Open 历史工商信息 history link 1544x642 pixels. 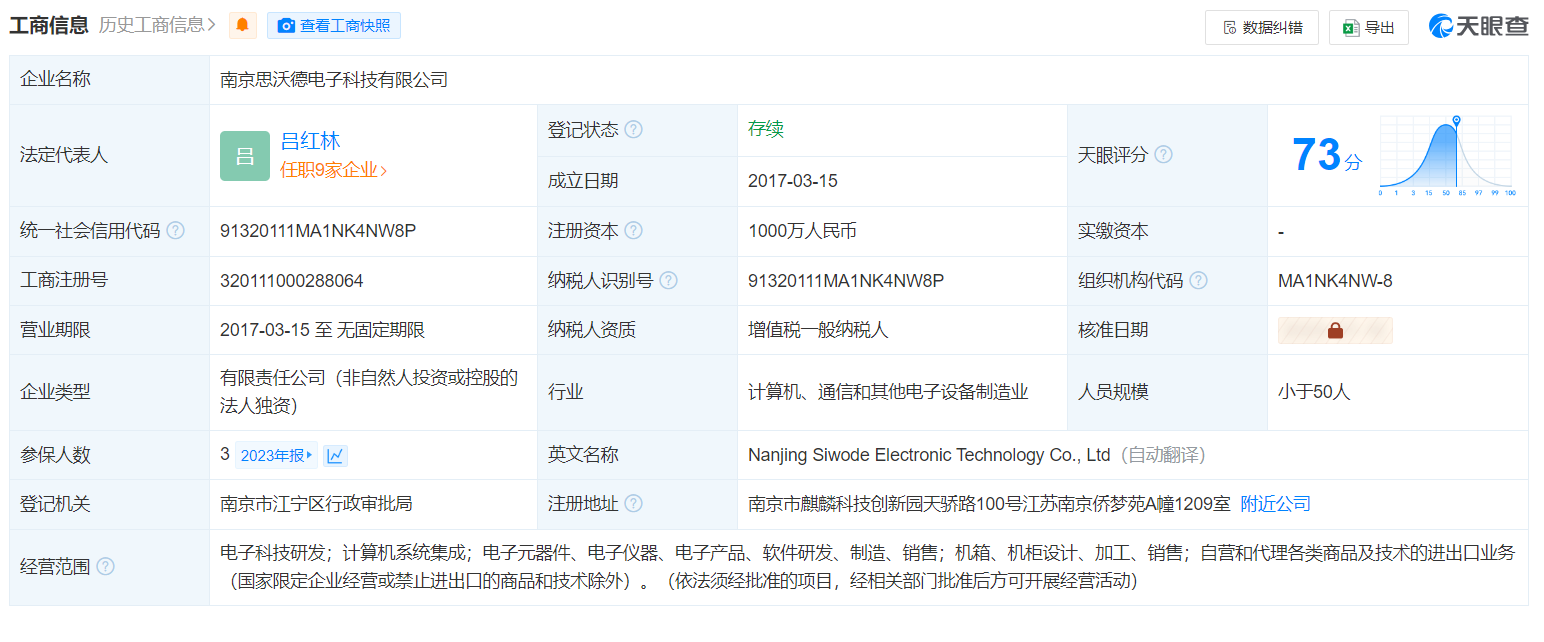pyautogui.click(x=157, y=25)
